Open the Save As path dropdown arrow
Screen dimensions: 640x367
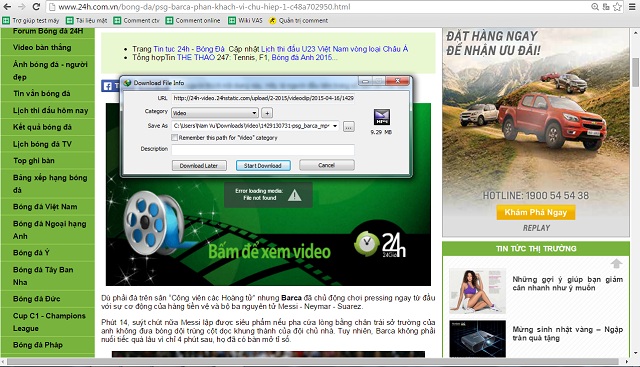tap(335, 126)
